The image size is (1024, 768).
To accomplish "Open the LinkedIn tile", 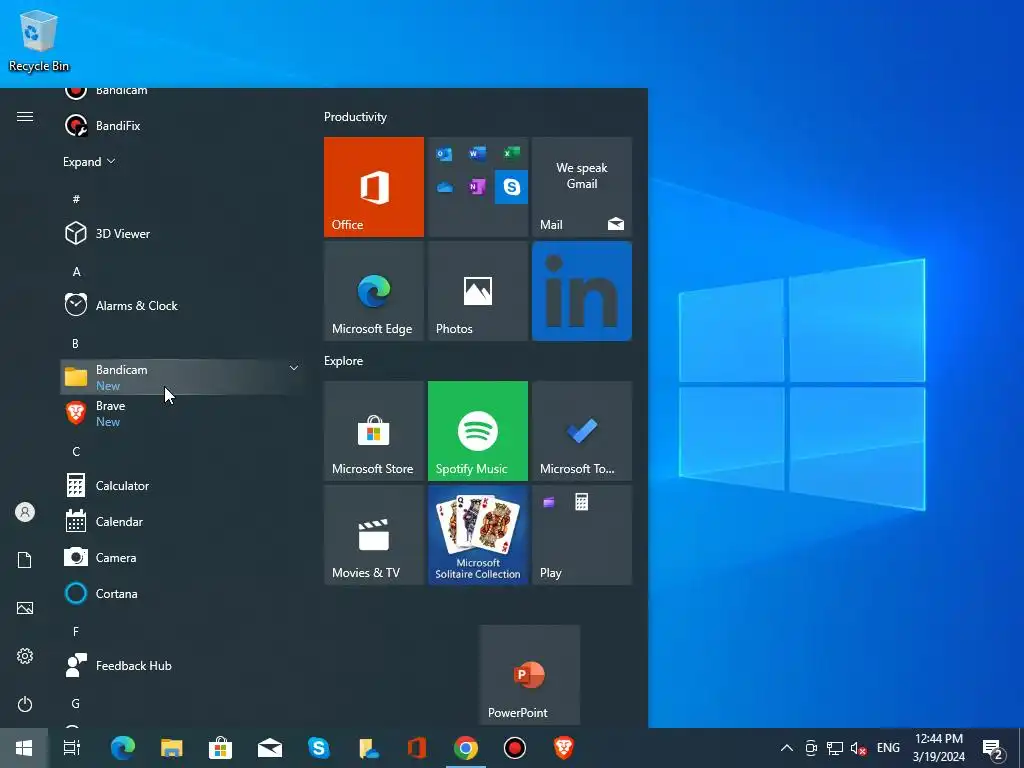I will click(582, 291).
